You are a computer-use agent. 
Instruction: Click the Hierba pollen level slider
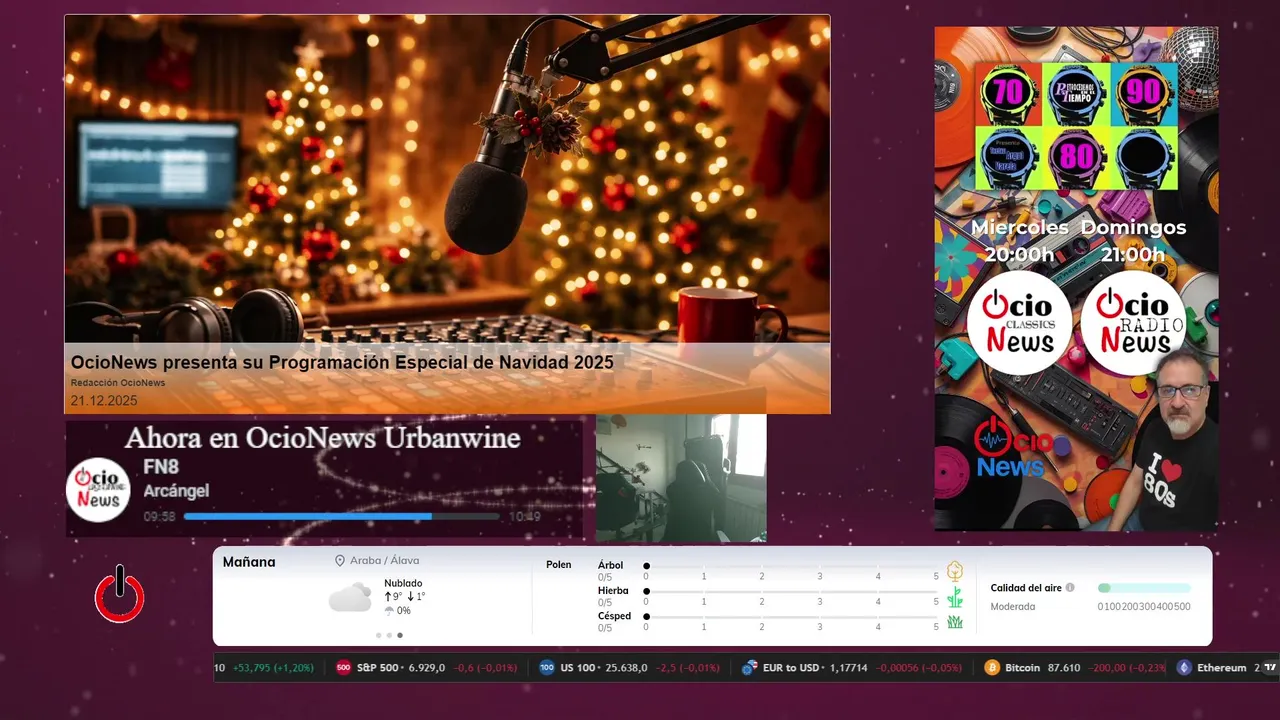pos(791,592)
